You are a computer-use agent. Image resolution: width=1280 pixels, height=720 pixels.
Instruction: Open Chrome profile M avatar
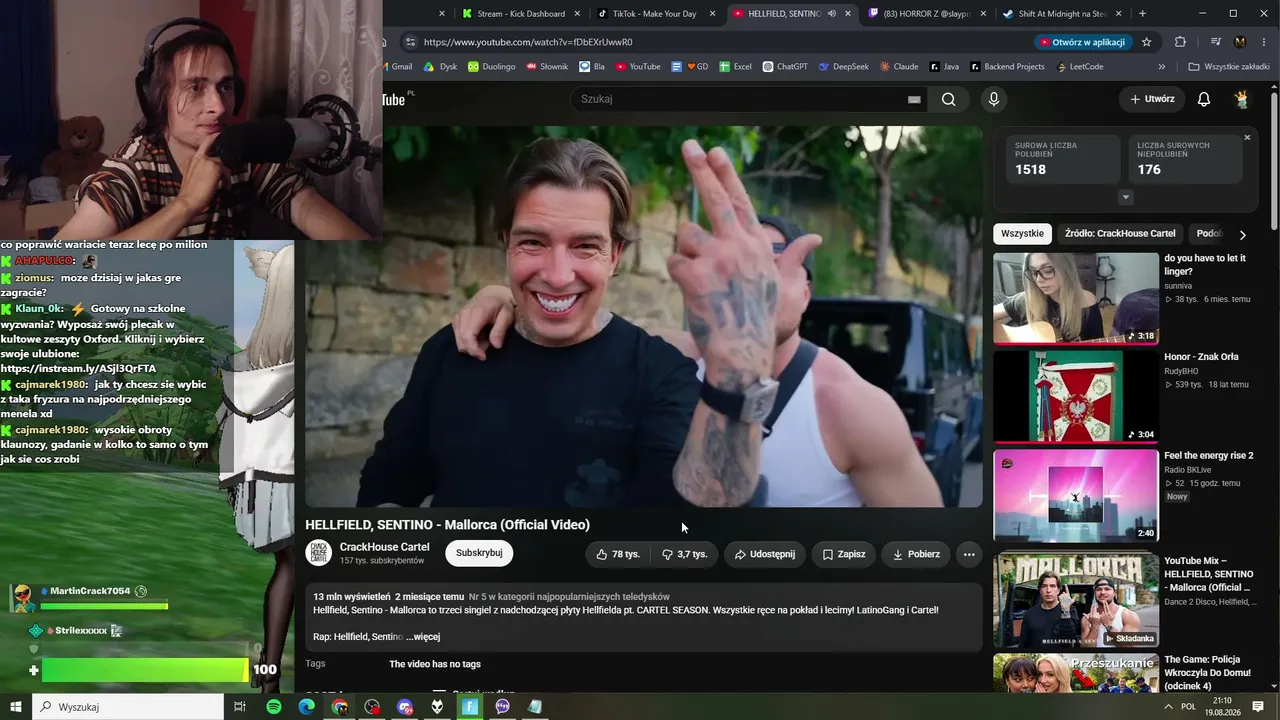point(1240,42)
